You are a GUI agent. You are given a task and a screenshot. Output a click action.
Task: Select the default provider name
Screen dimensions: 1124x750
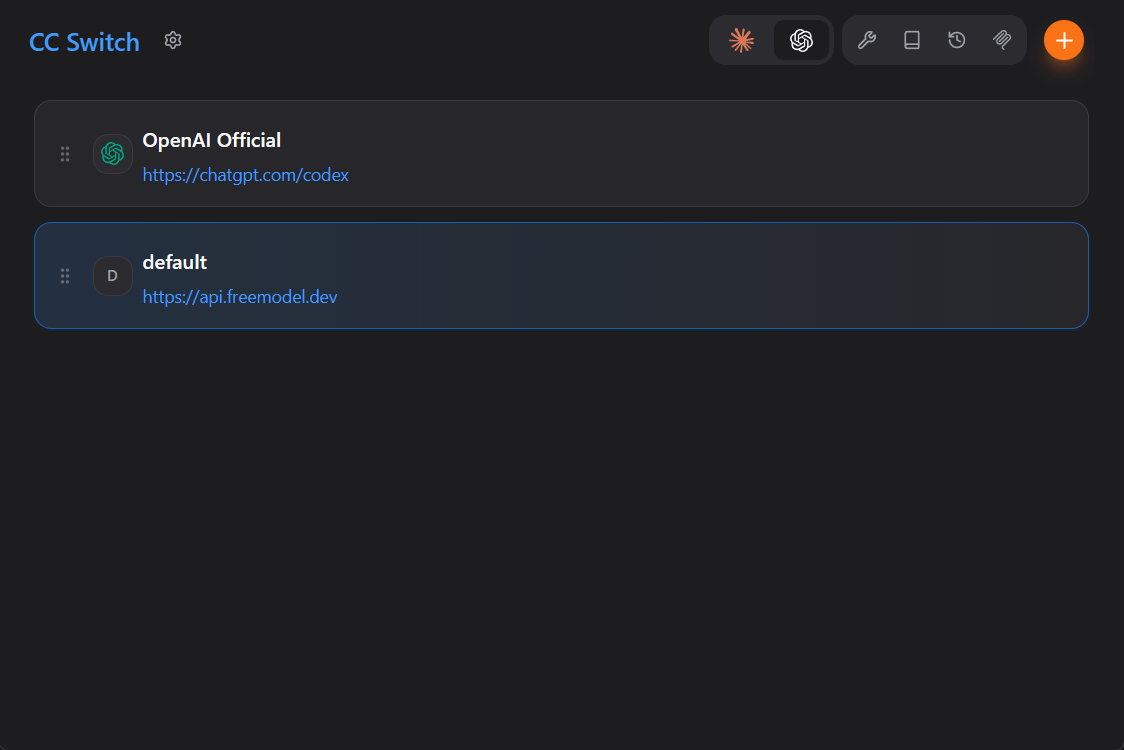click(174, 262)
